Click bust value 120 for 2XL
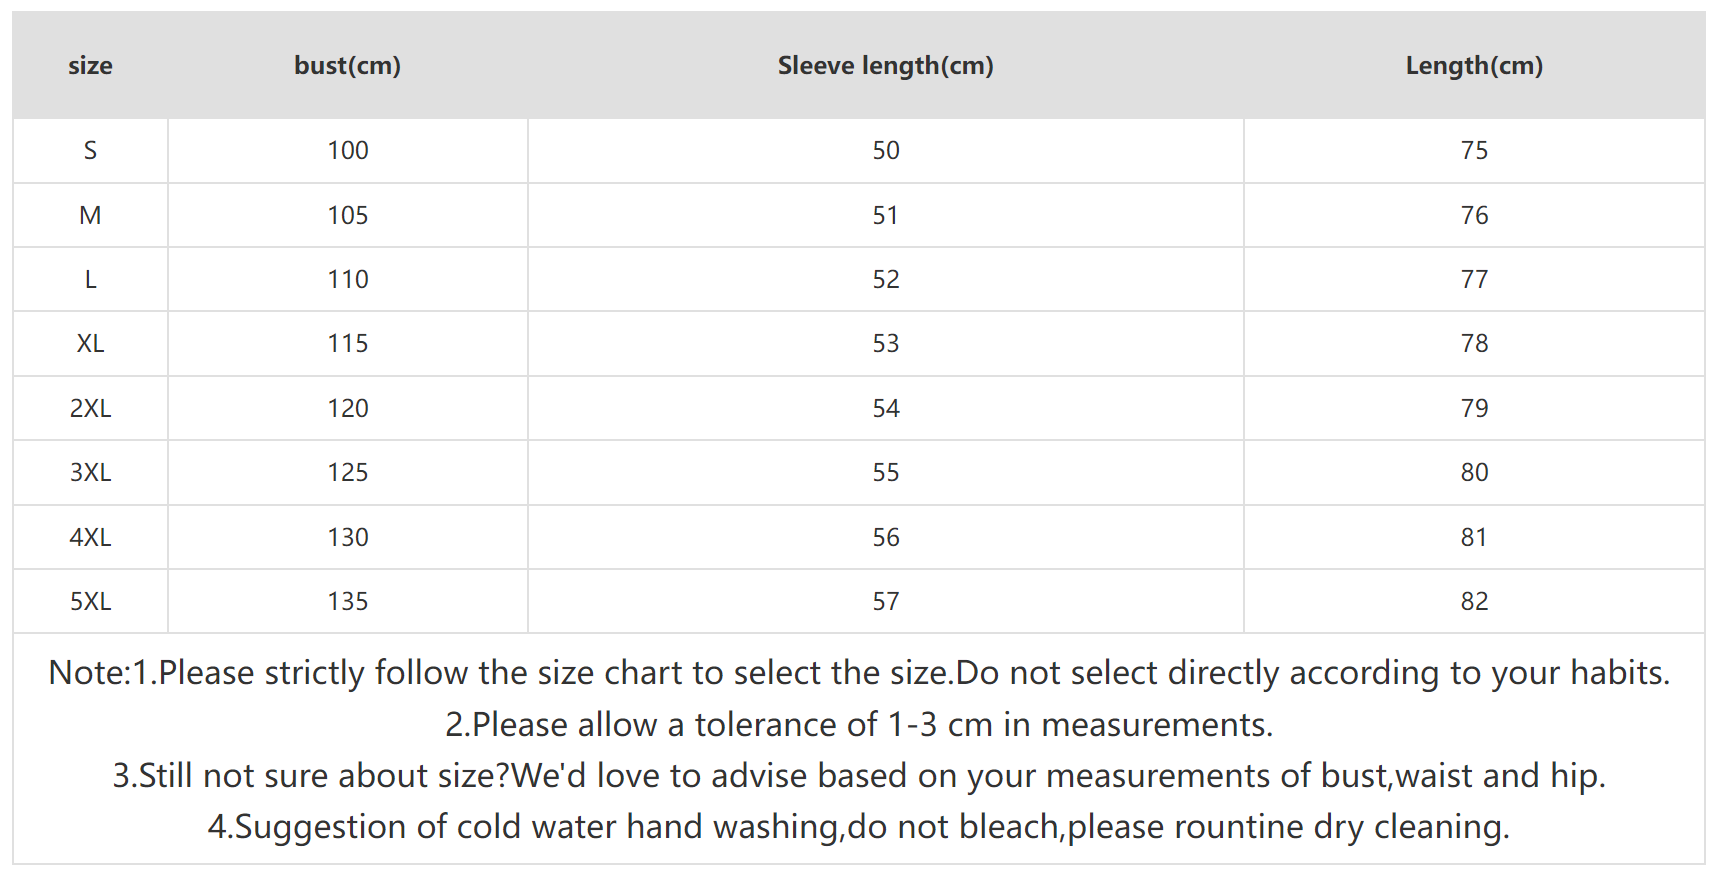This screenshot has width=1709, height=878. (348, 408)
